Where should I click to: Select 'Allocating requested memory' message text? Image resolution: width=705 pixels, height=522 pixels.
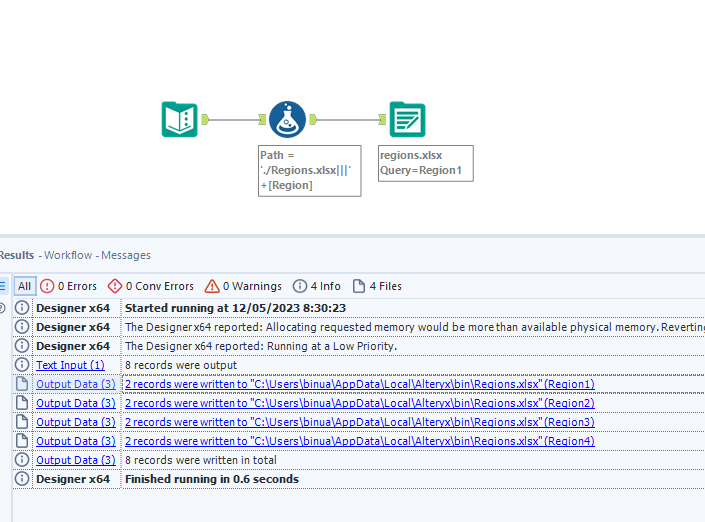click(415, 327)
